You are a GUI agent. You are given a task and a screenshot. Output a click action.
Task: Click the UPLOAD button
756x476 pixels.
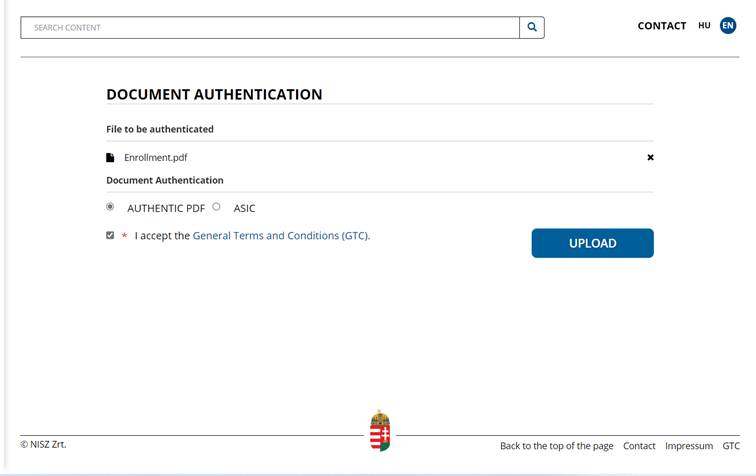[x=593, y=243]
